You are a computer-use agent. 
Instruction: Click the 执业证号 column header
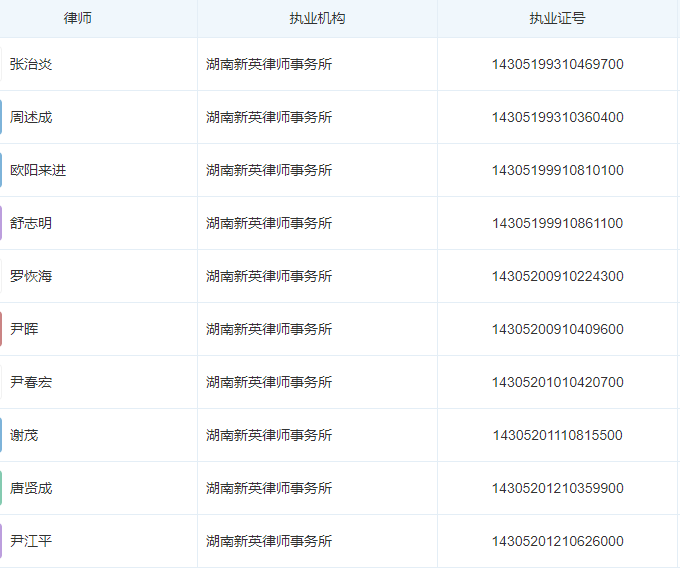tap(557, 18)
